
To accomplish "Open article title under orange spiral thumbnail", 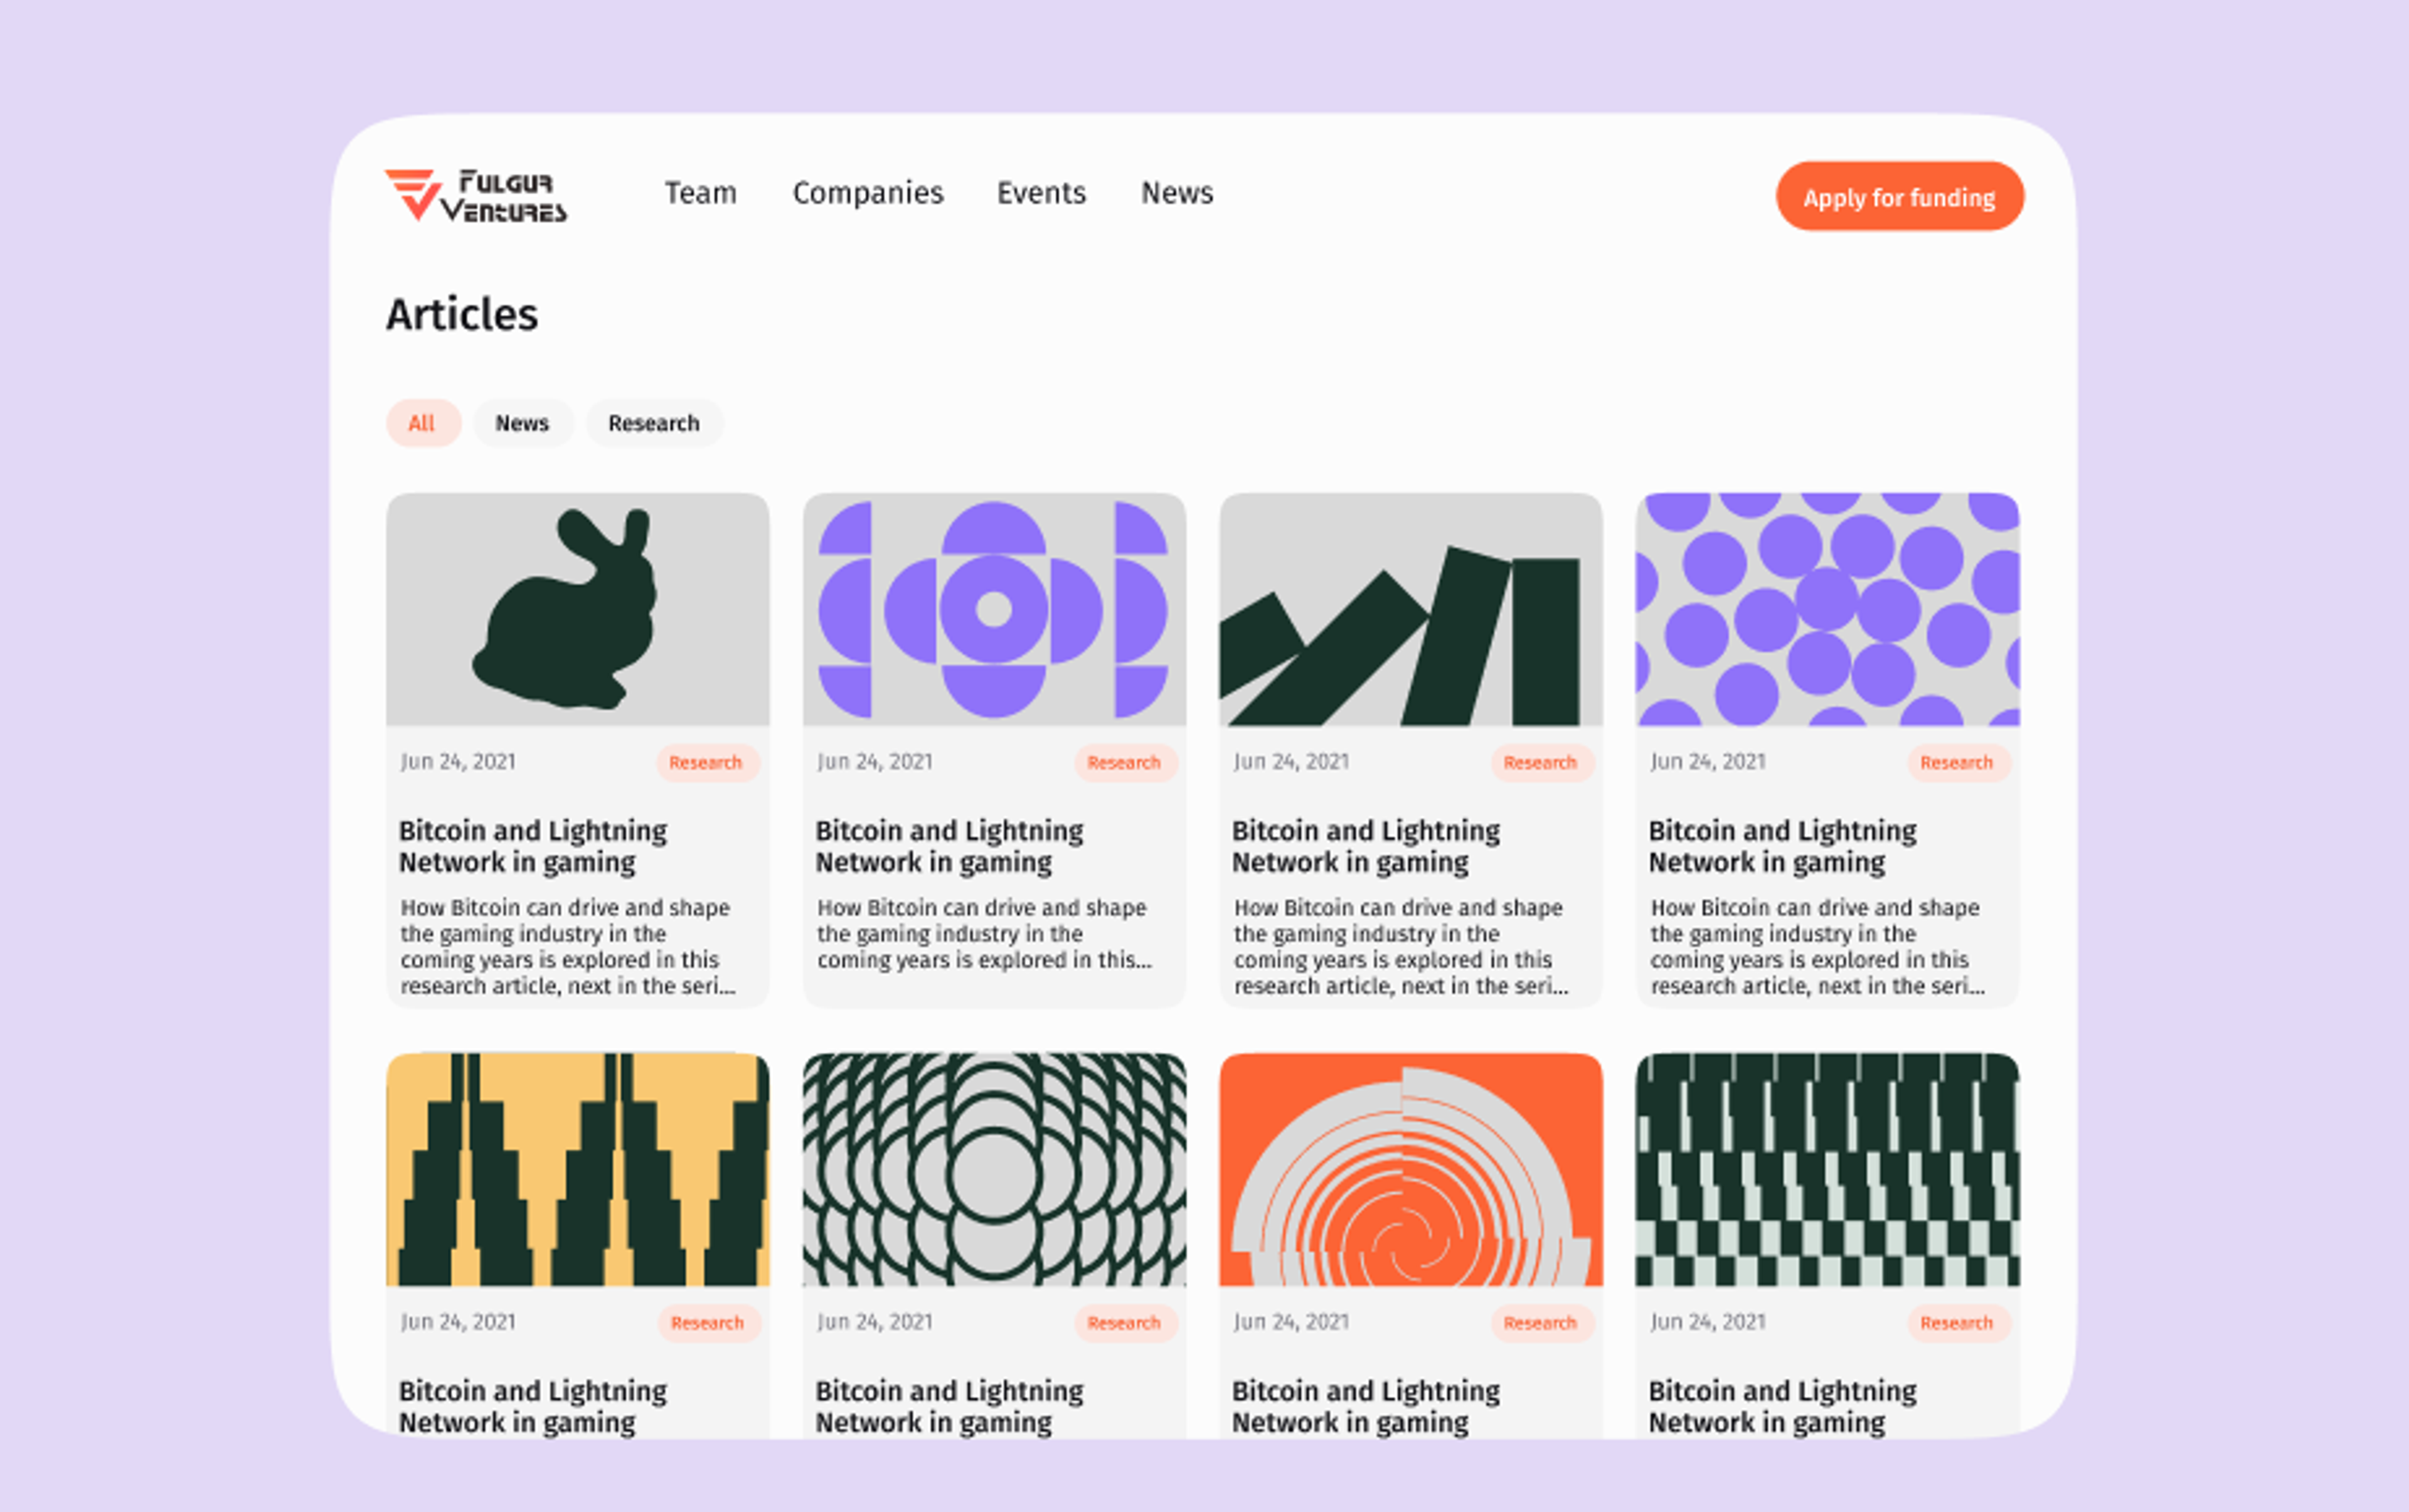I will [x=1366, y=1407].
